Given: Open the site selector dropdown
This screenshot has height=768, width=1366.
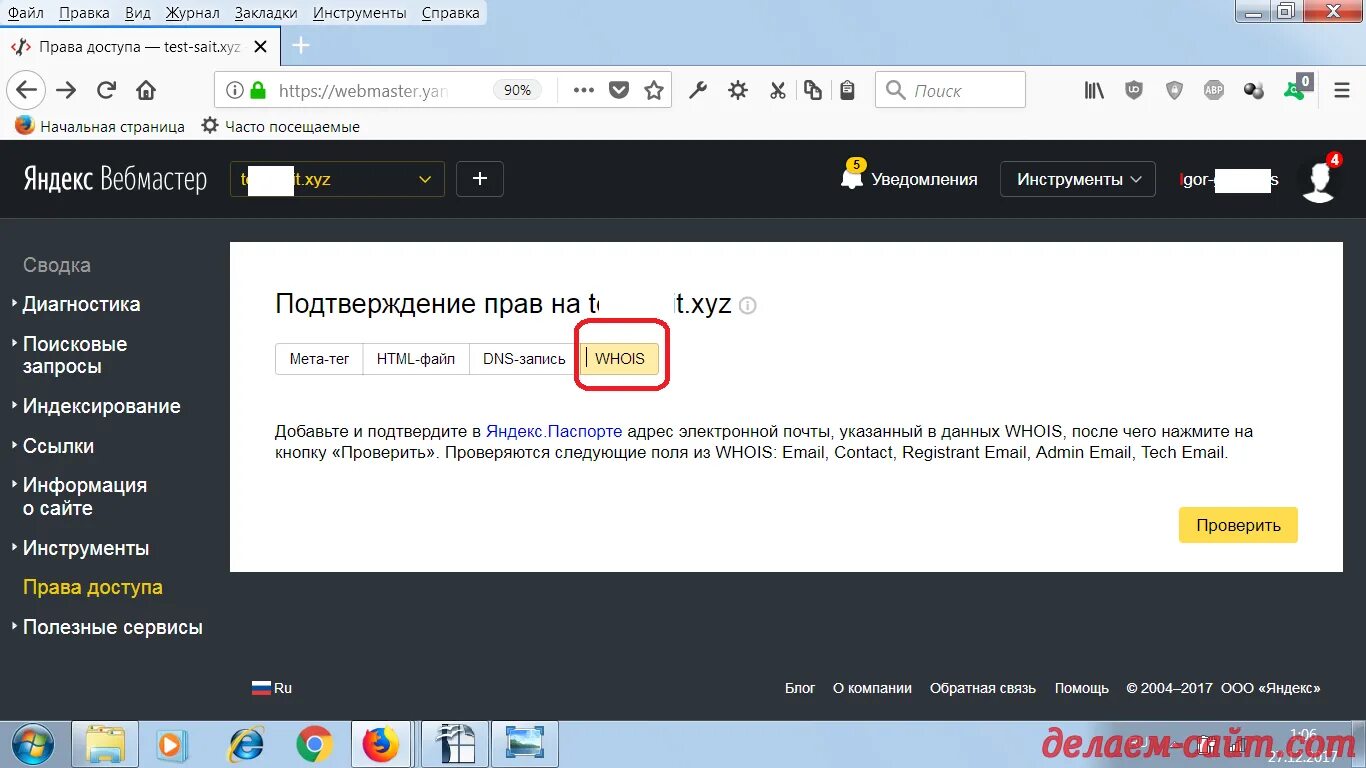Looking at the screenshot, I should click(x=337, y=179).
